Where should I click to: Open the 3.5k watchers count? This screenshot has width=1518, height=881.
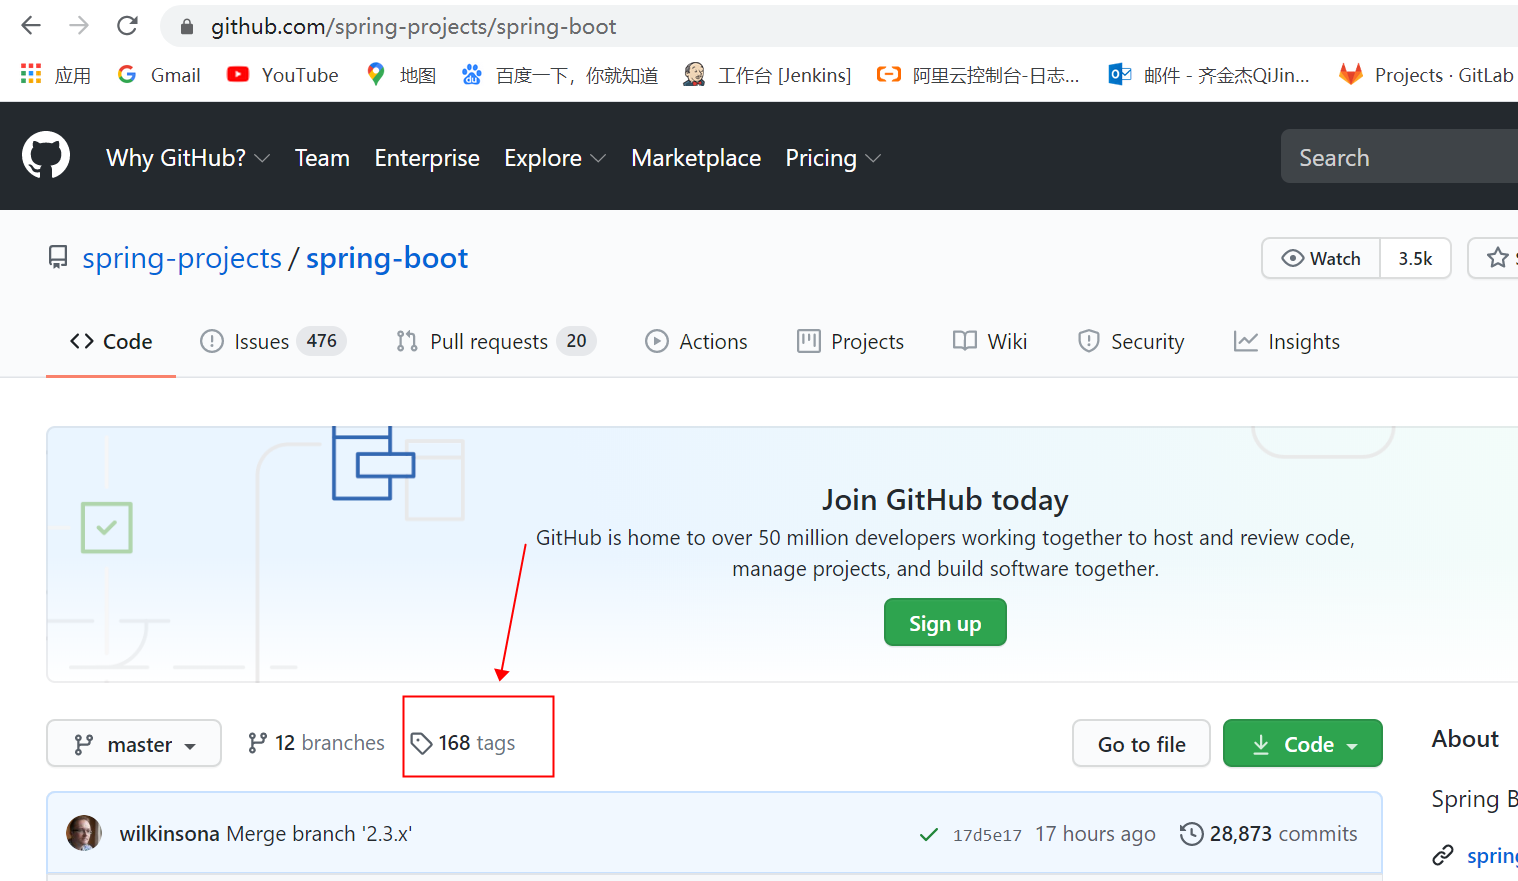pos(1415,258)
